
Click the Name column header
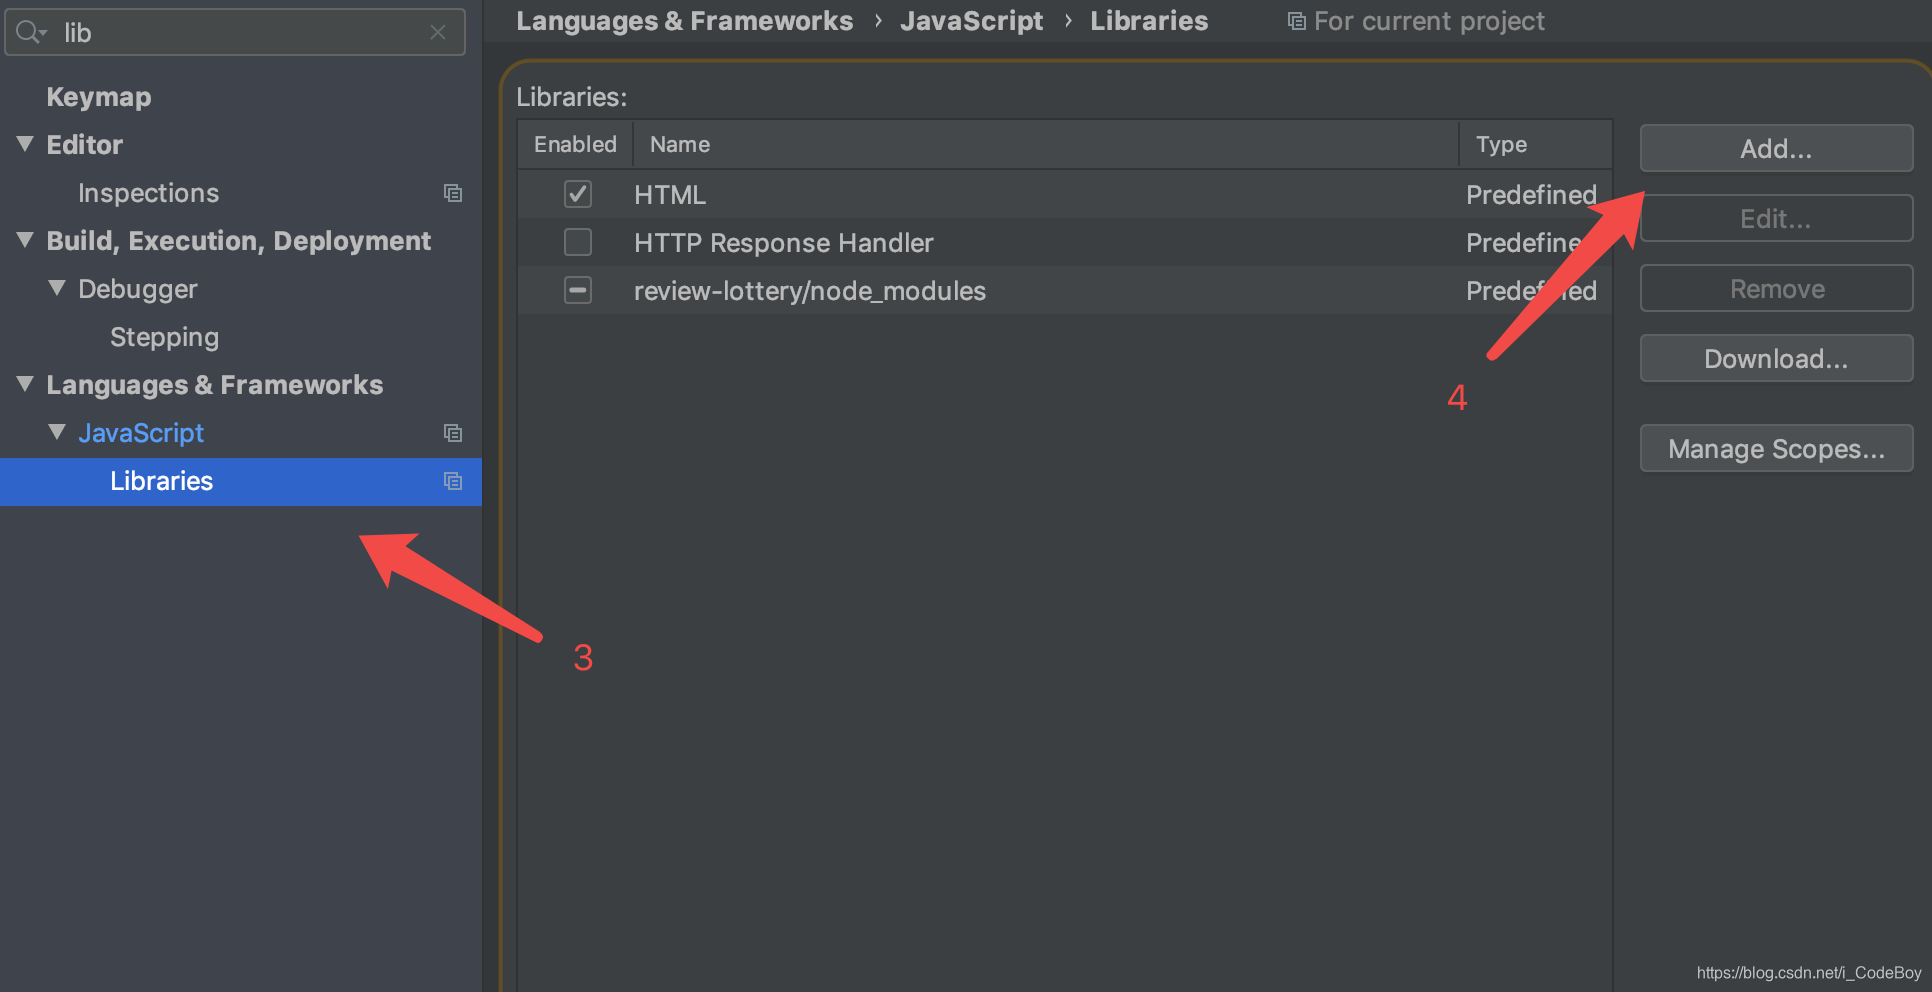pos(1046,145)
